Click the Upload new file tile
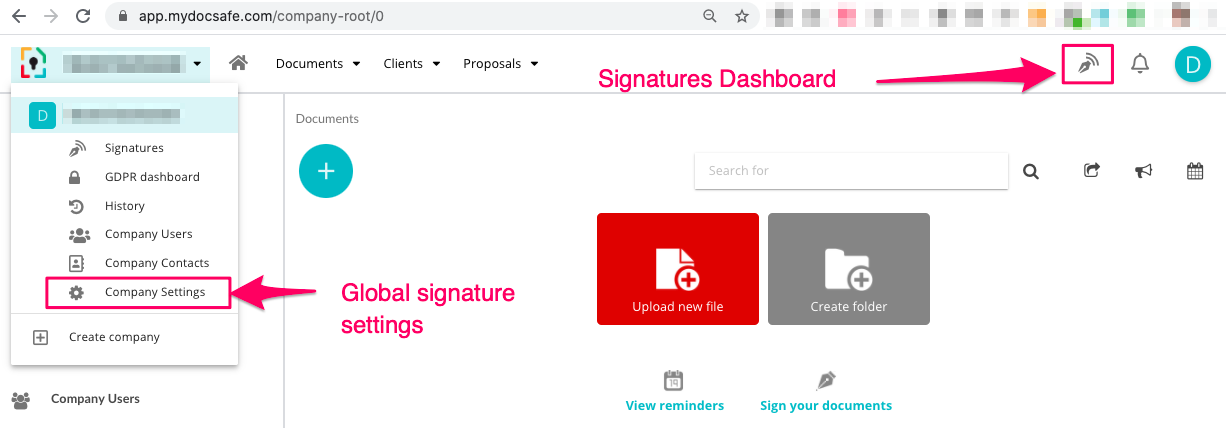 (x=677, y=269)
